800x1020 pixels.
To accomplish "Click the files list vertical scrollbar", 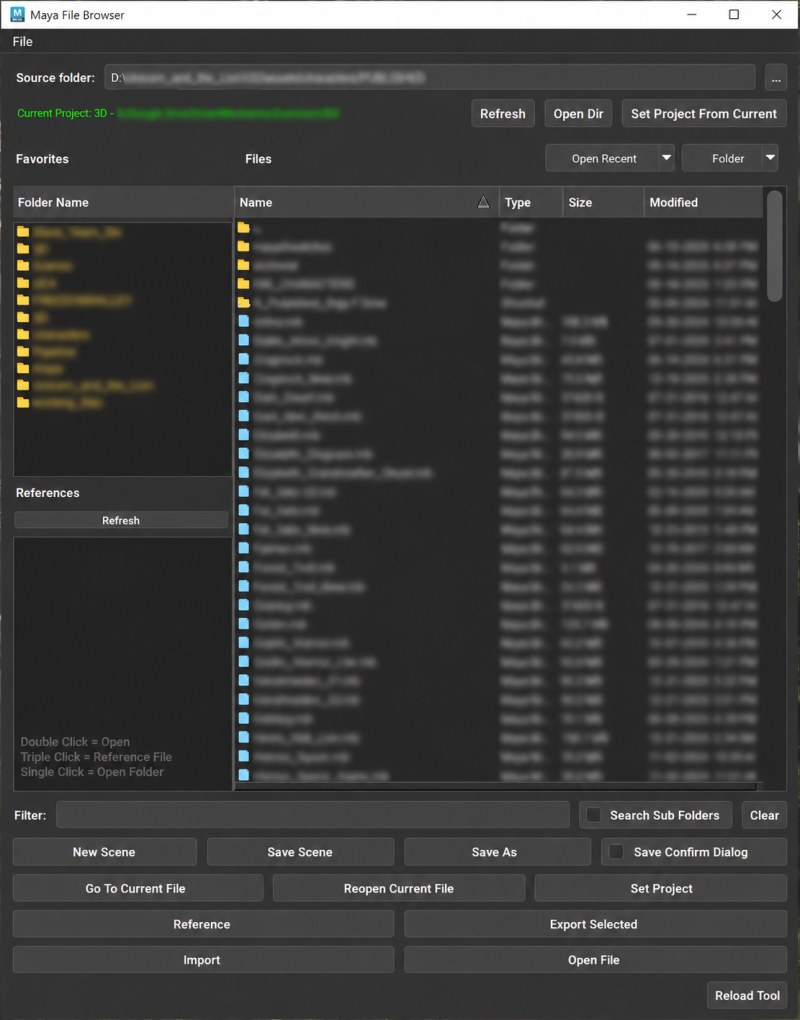I will pyautogui.click(x=774, y=246).
